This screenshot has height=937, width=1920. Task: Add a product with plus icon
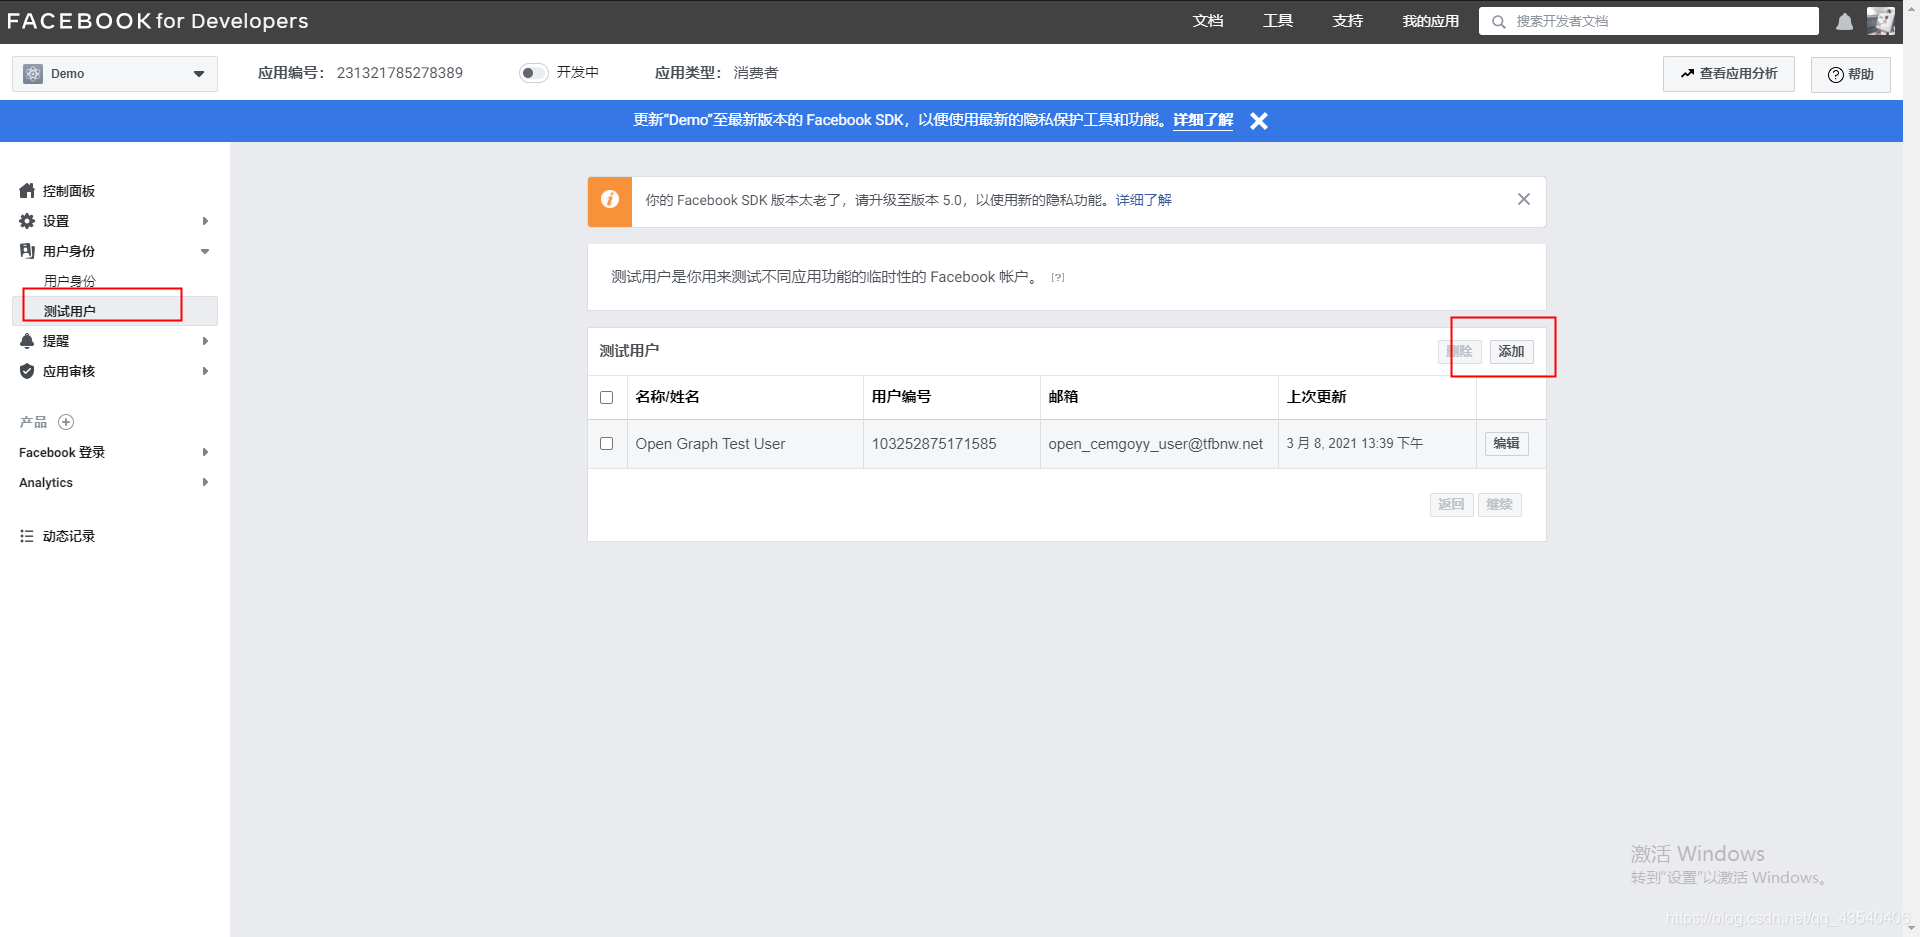point(66,422)
